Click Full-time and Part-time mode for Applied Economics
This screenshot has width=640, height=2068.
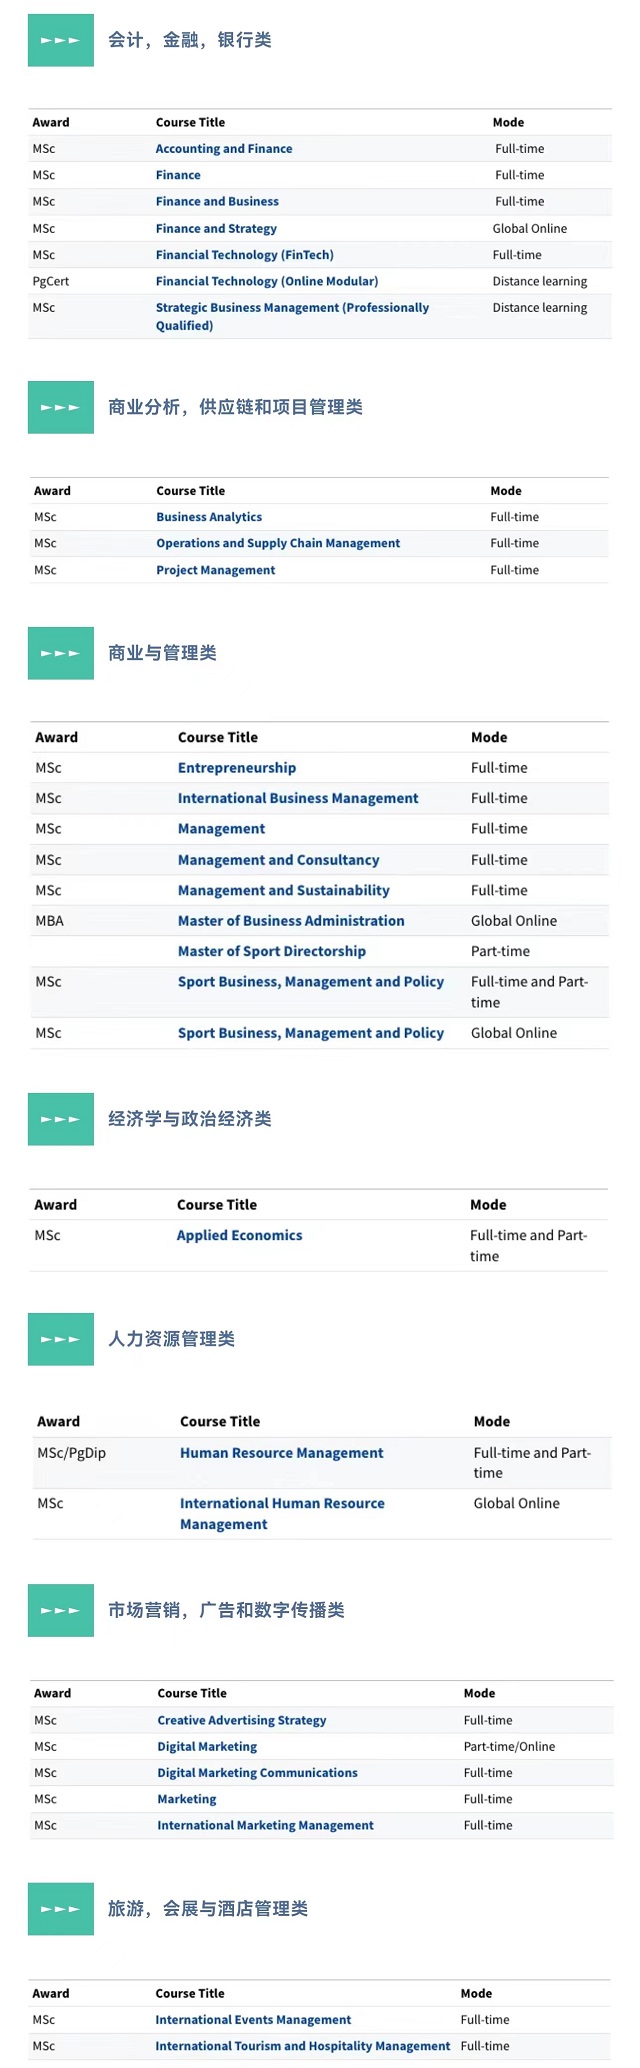point(529,1246)
